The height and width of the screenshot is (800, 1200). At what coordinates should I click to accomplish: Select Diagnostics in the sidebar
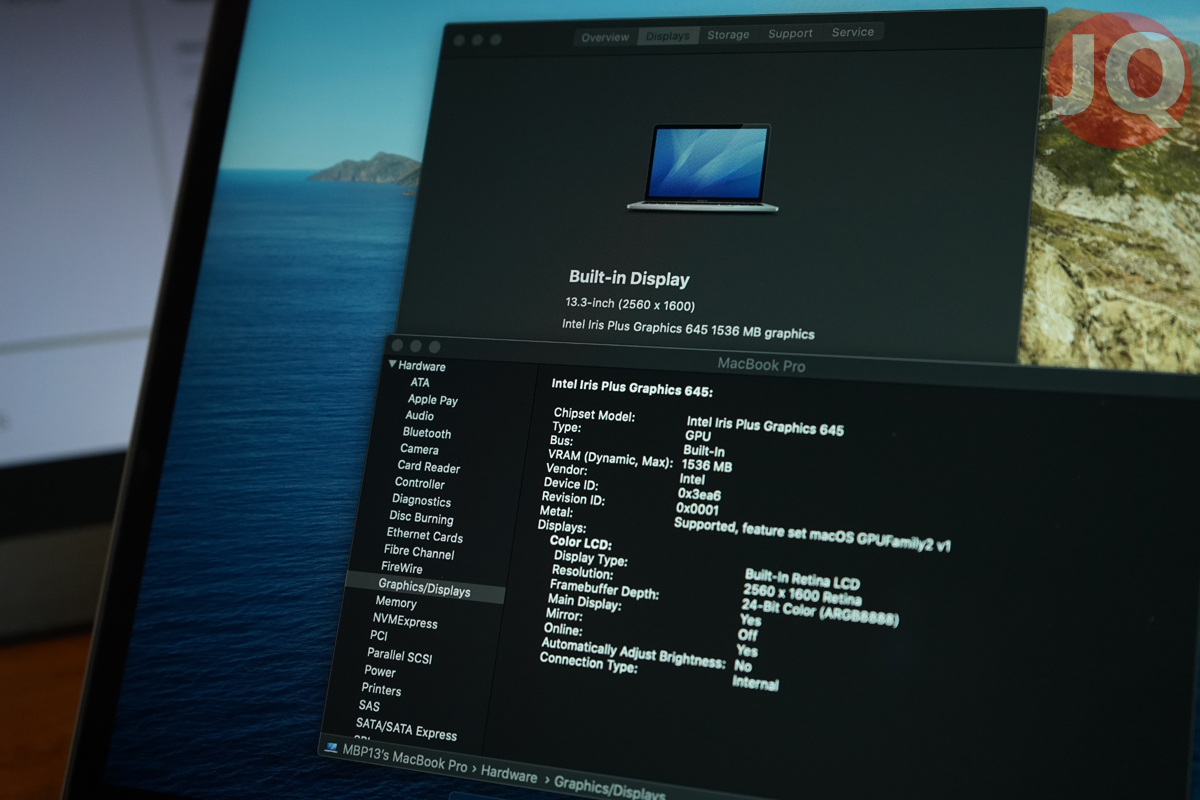[422, 501]
